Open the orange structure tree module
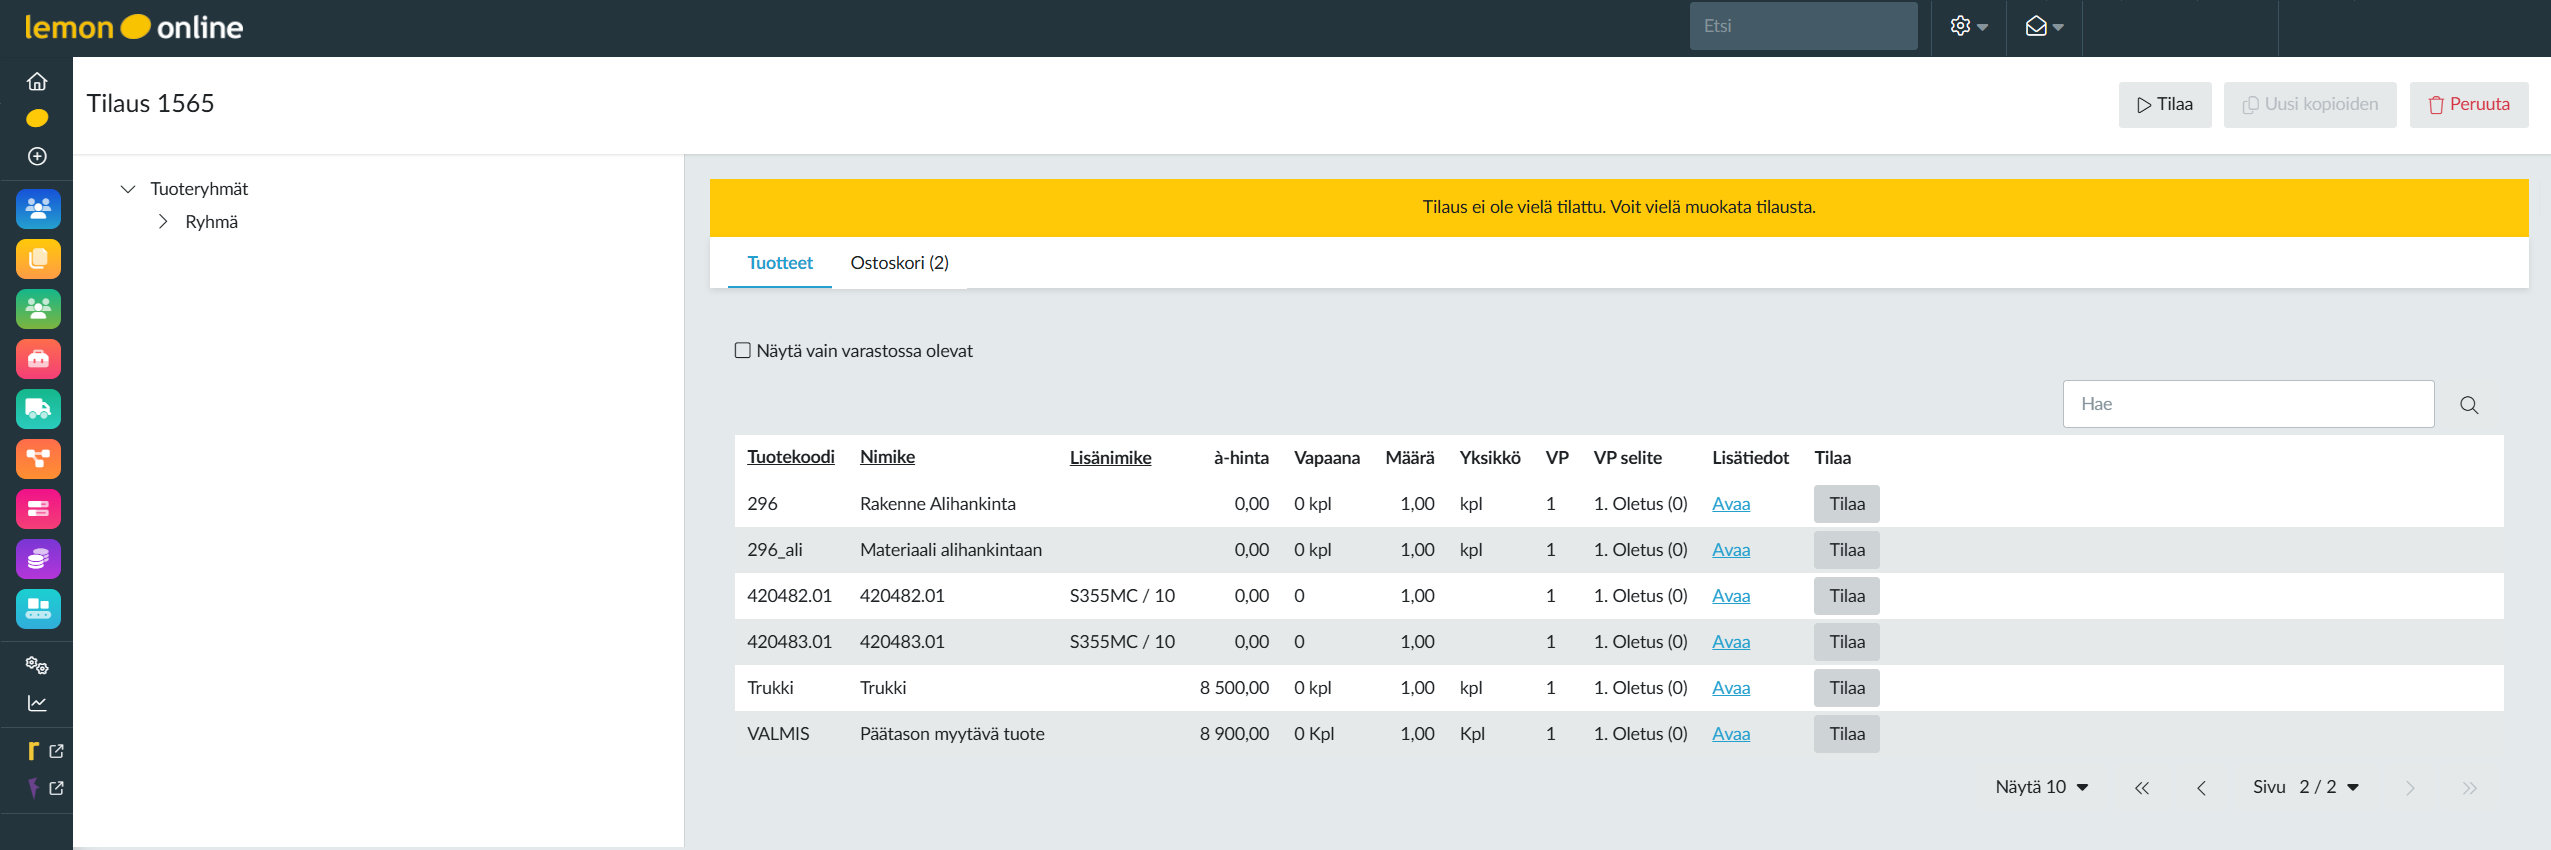The width and height of the screenshot is (2551, 850). (38, 459)
